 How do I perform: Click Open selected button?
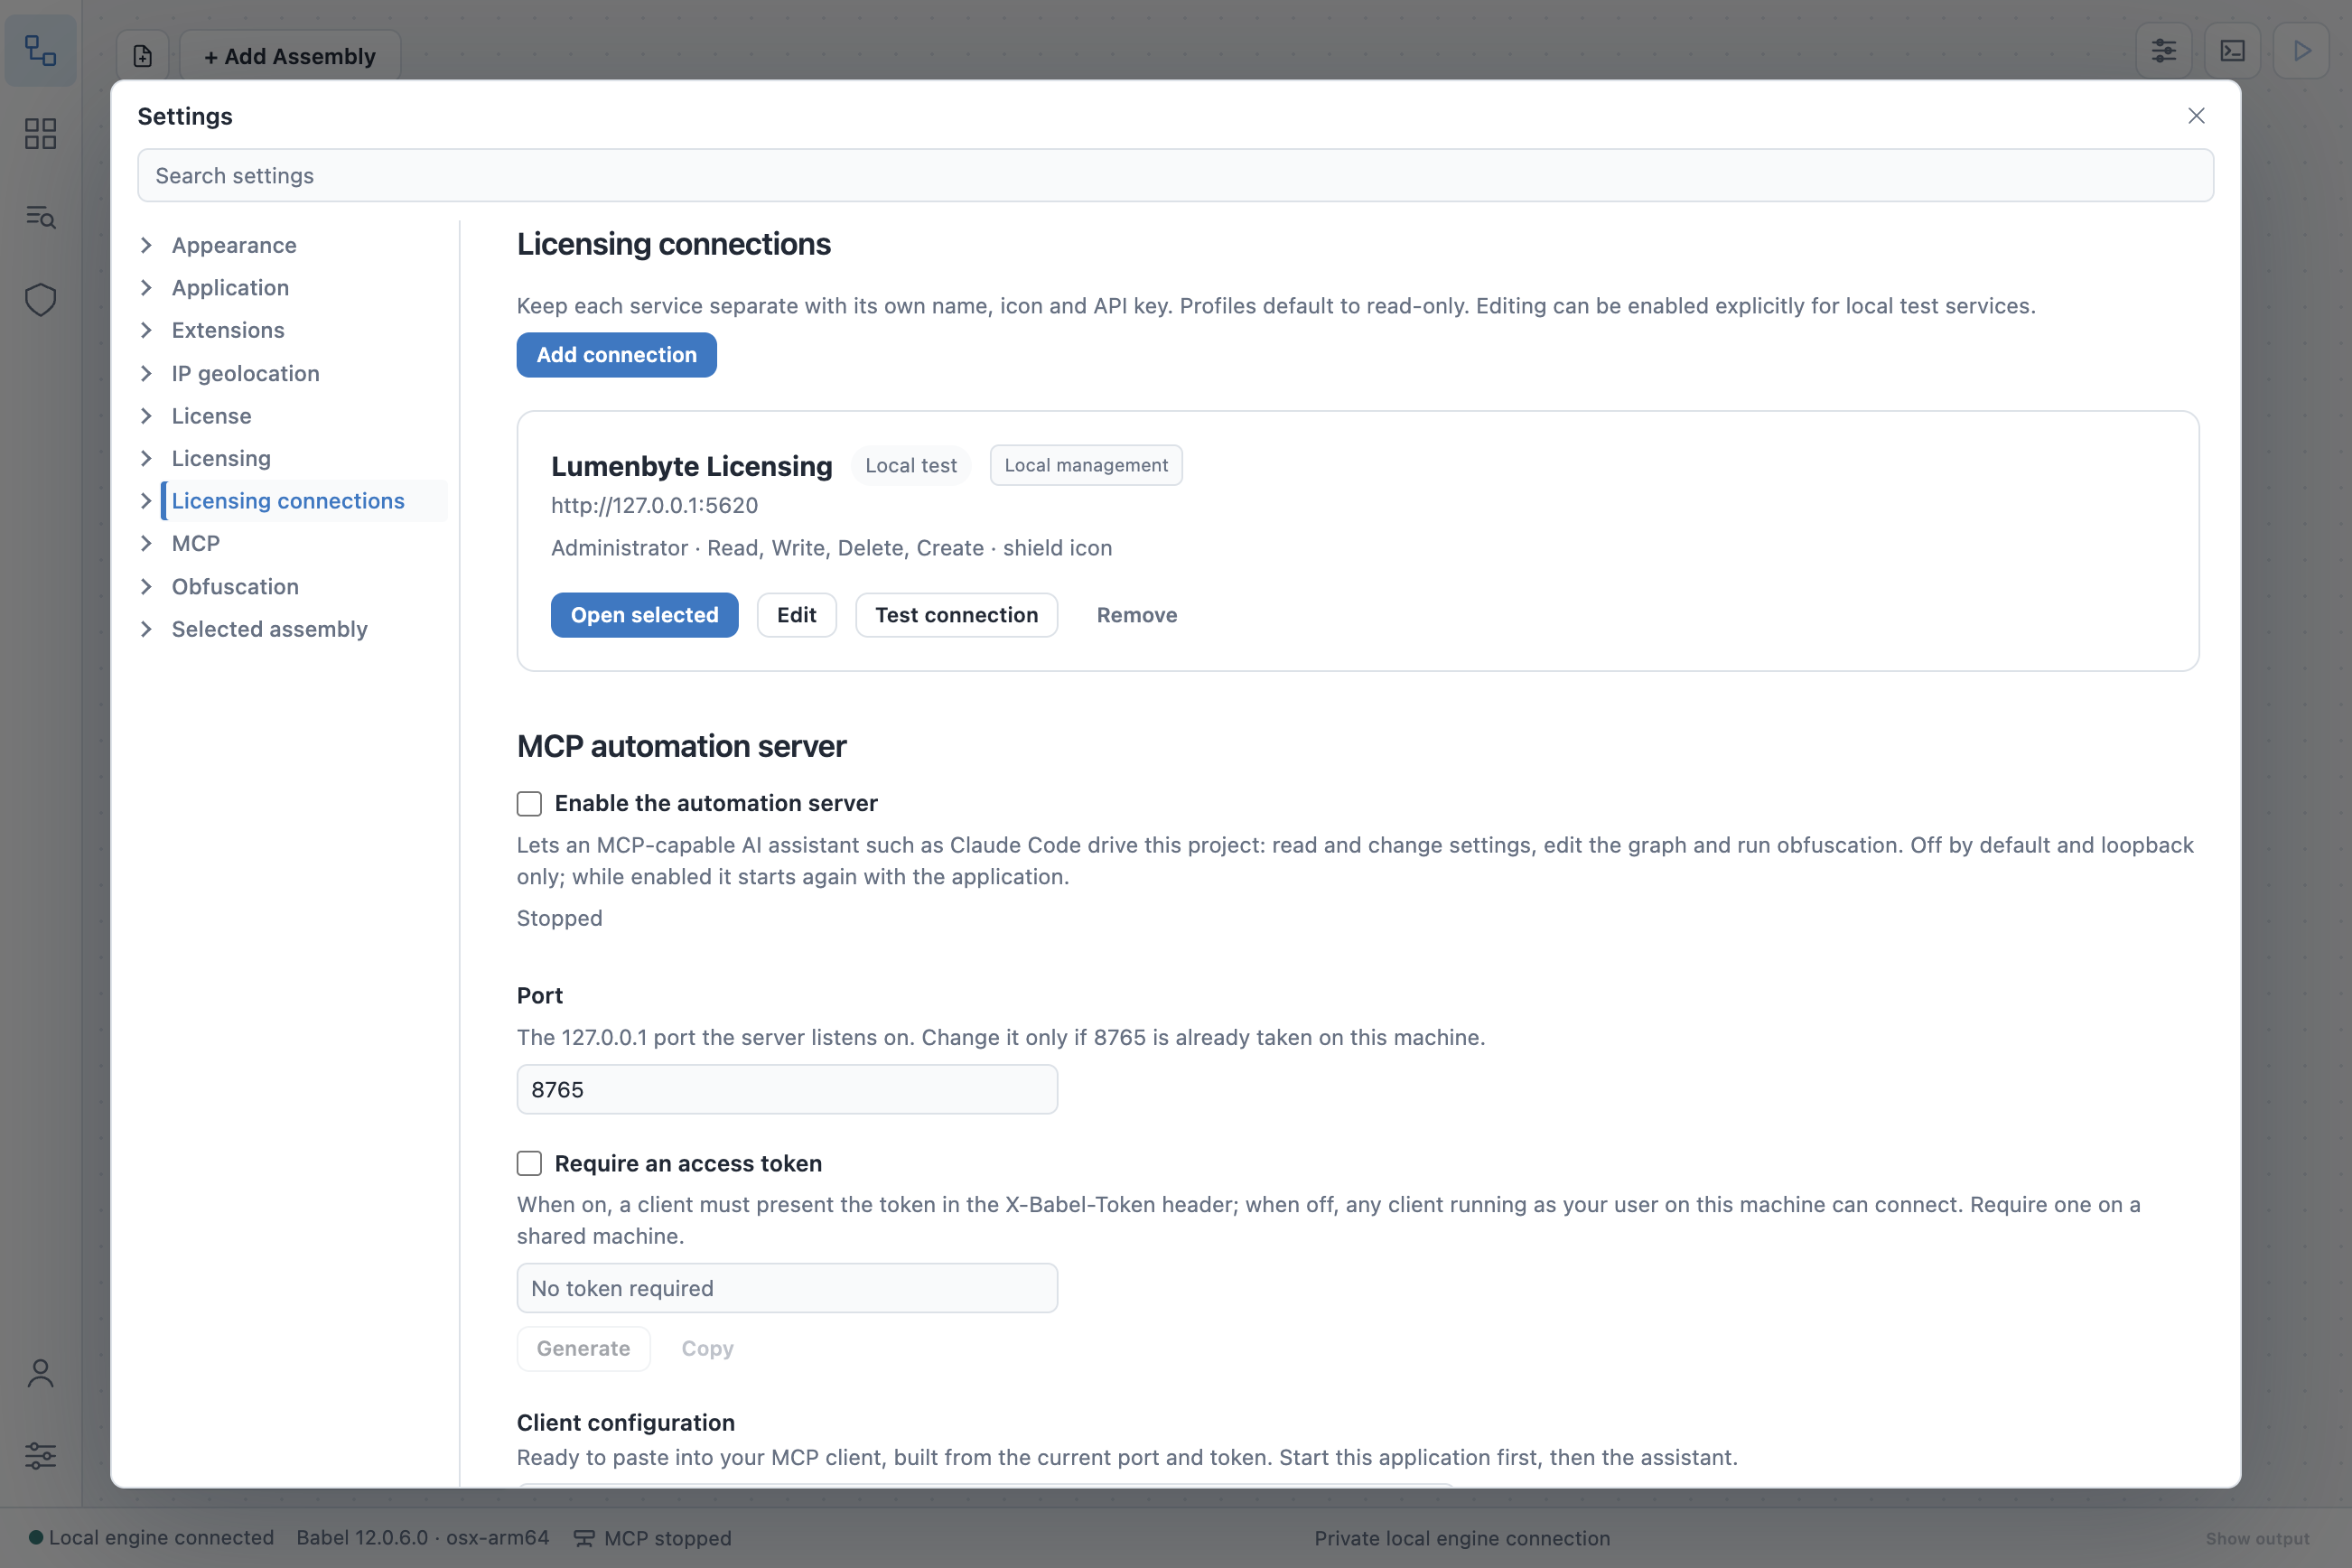[644, 615]
